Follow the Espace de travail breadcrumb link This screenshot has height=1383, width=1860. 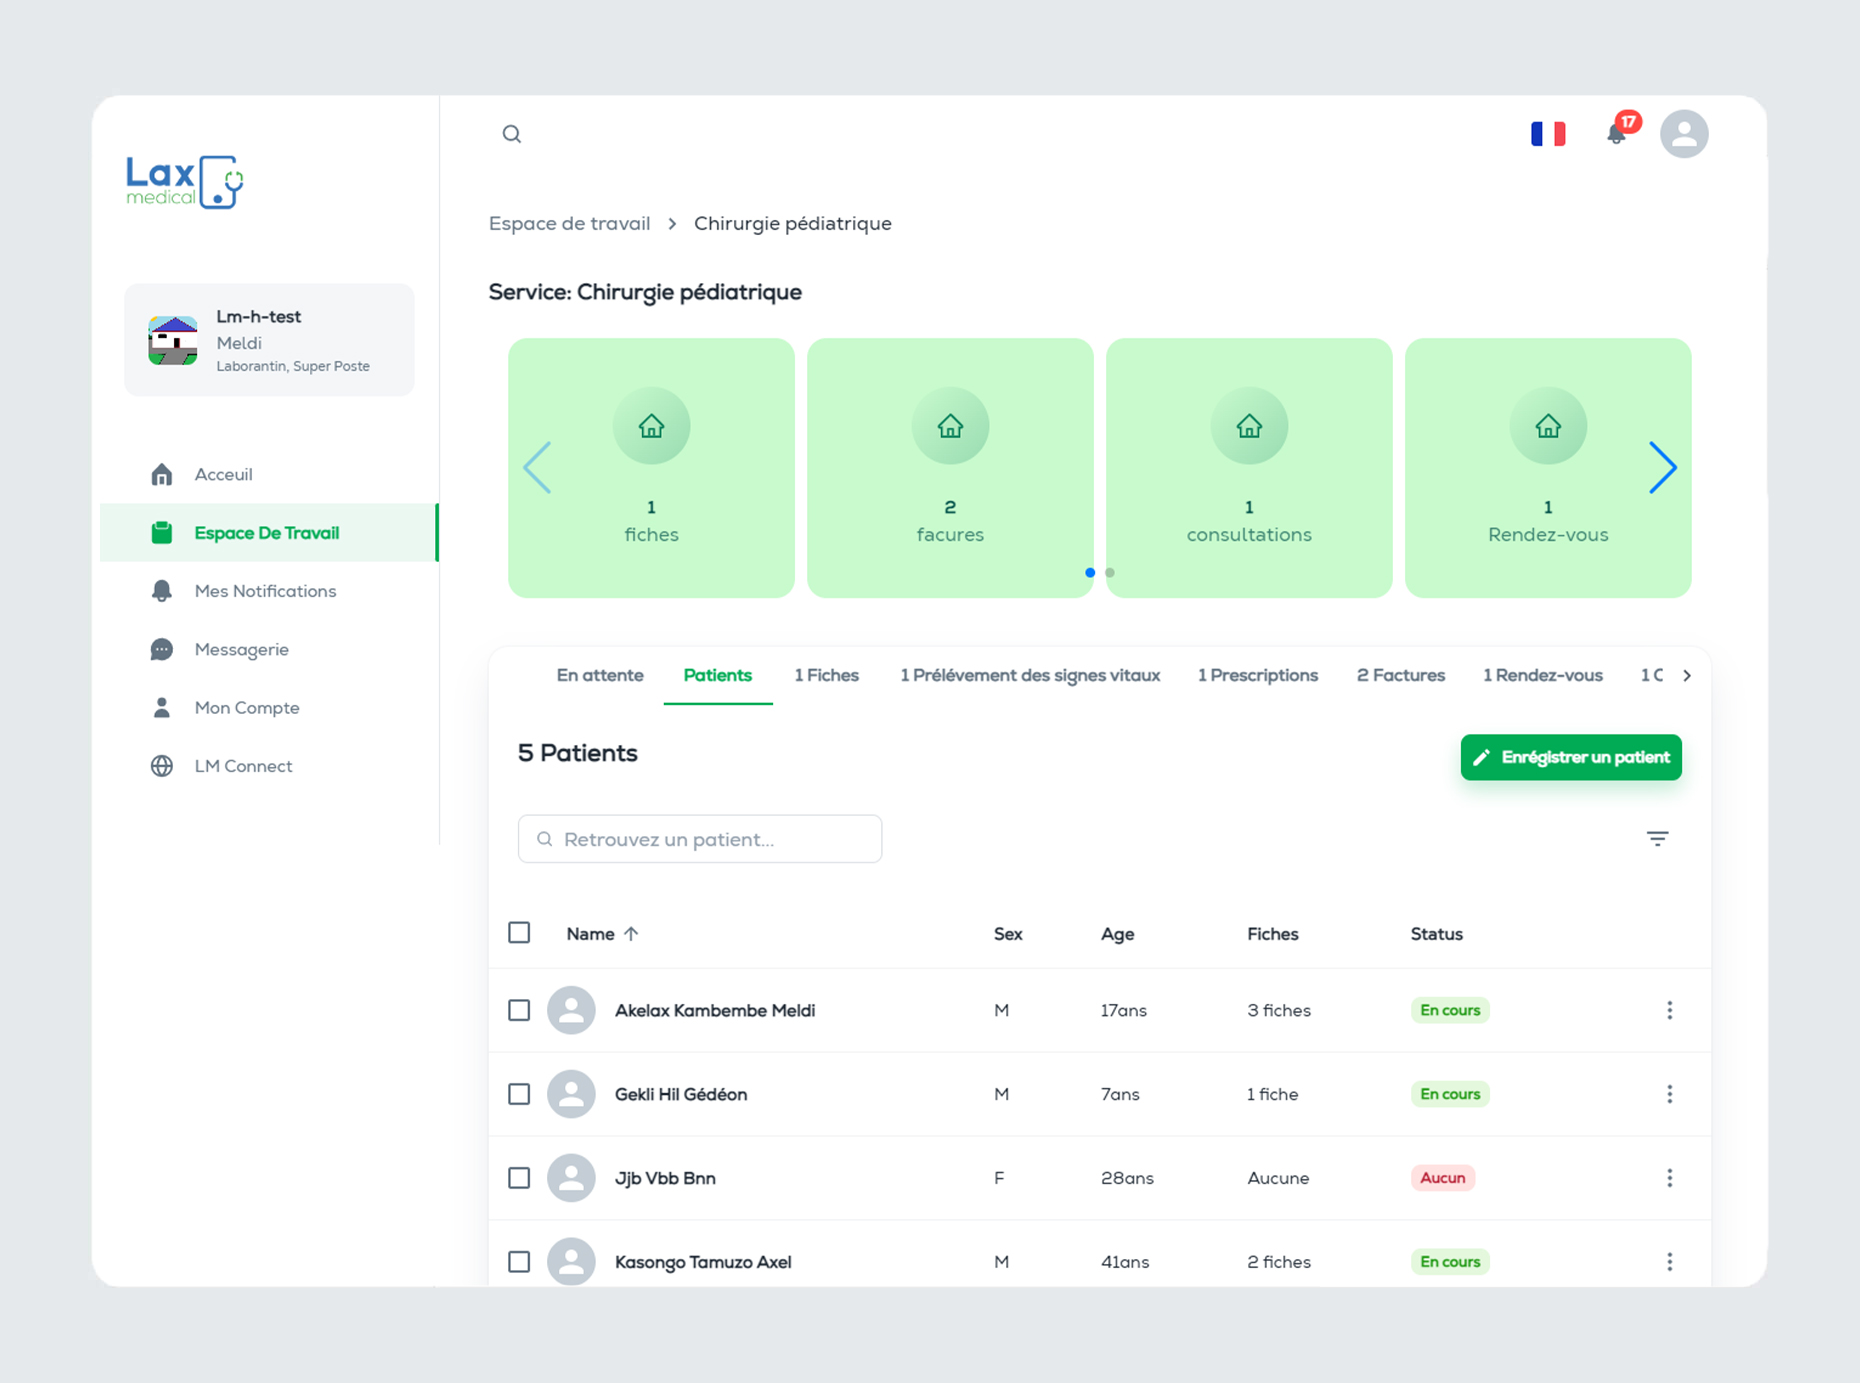(569, 224)
